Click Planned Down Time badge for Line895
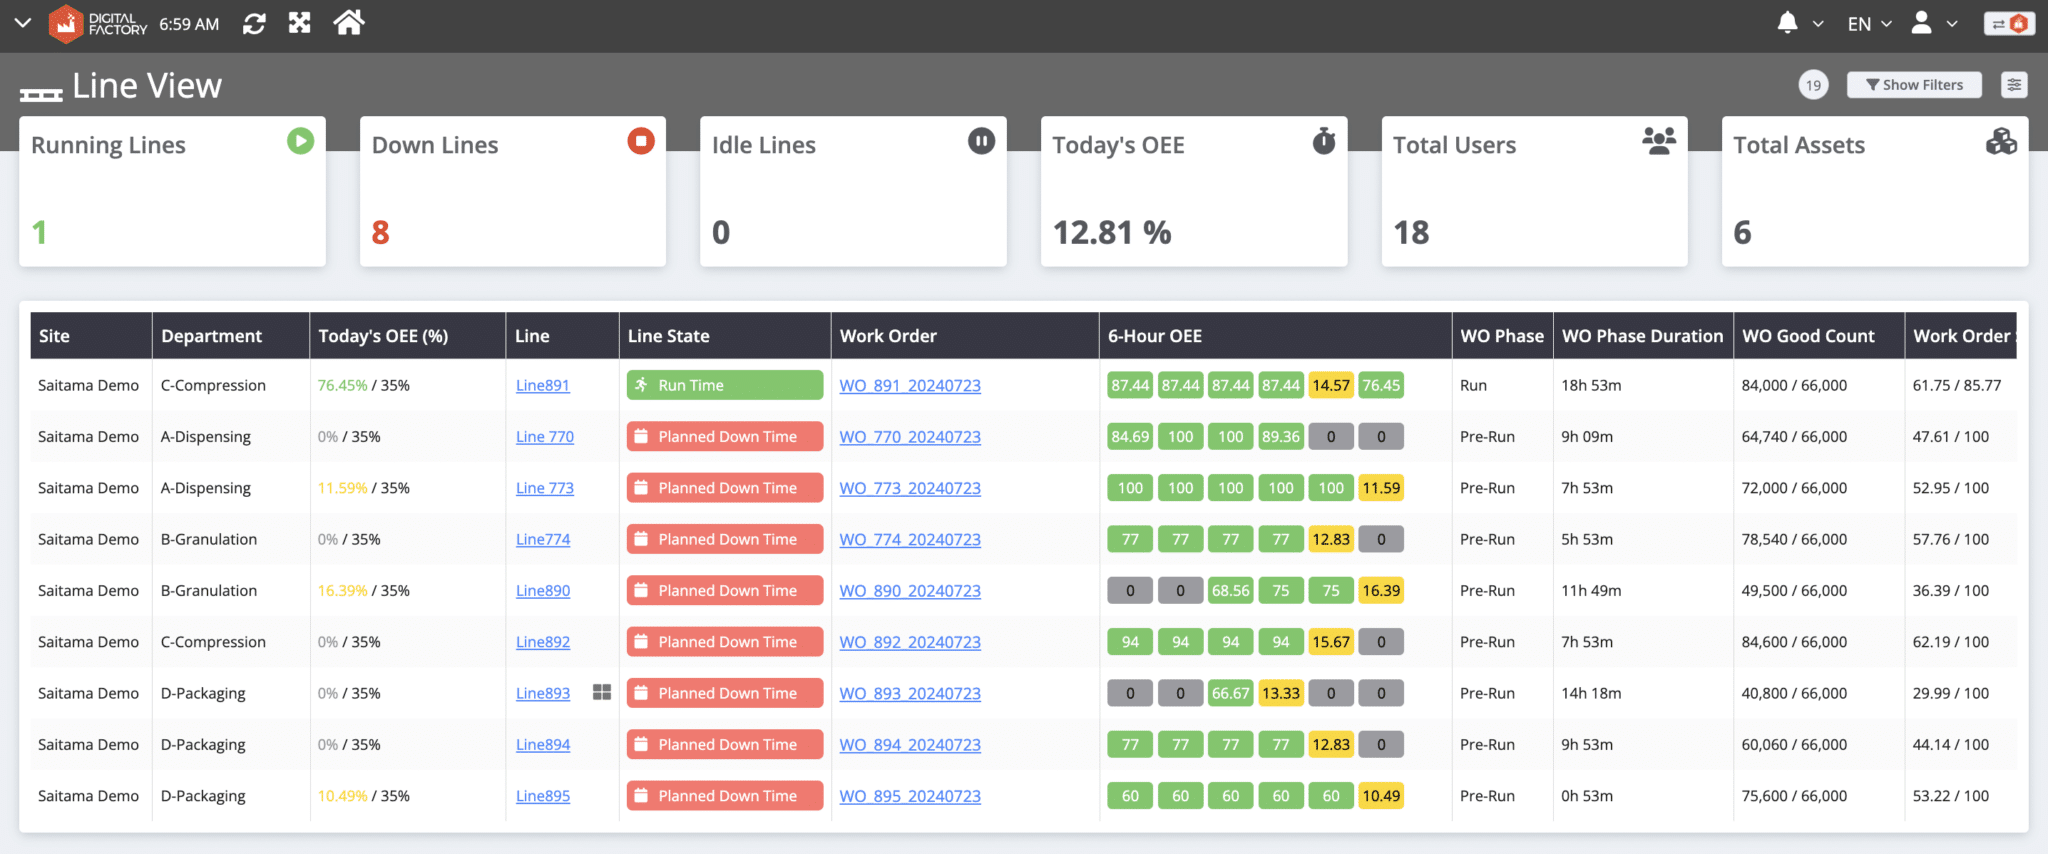The height and width of the screenshot is (854, 2048). point(725,796)
